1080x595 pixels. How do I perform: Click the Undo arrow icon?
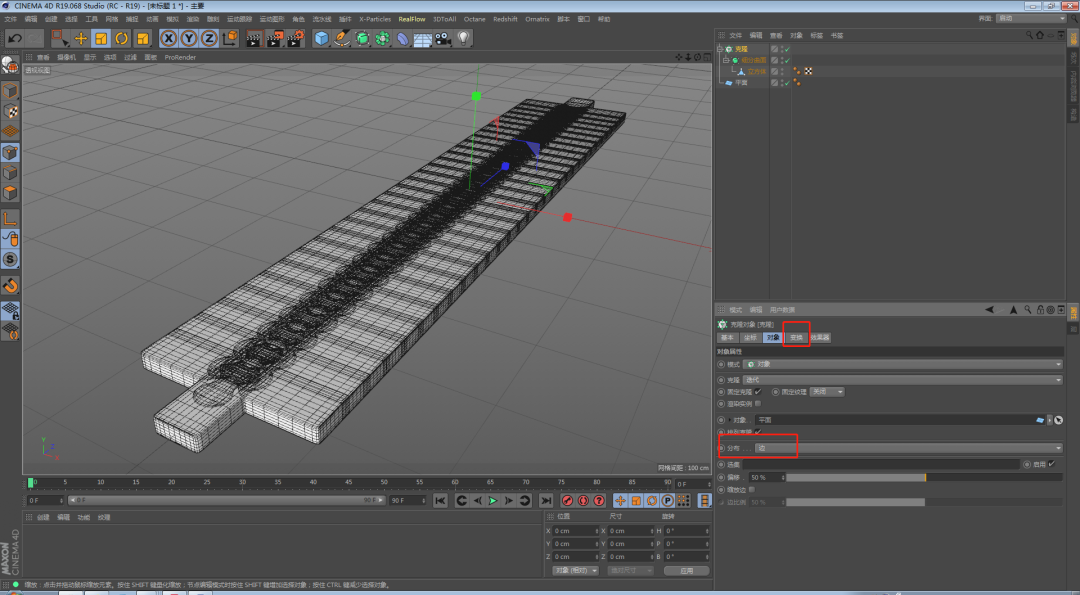pyautogui.click(x=14, y=38)
